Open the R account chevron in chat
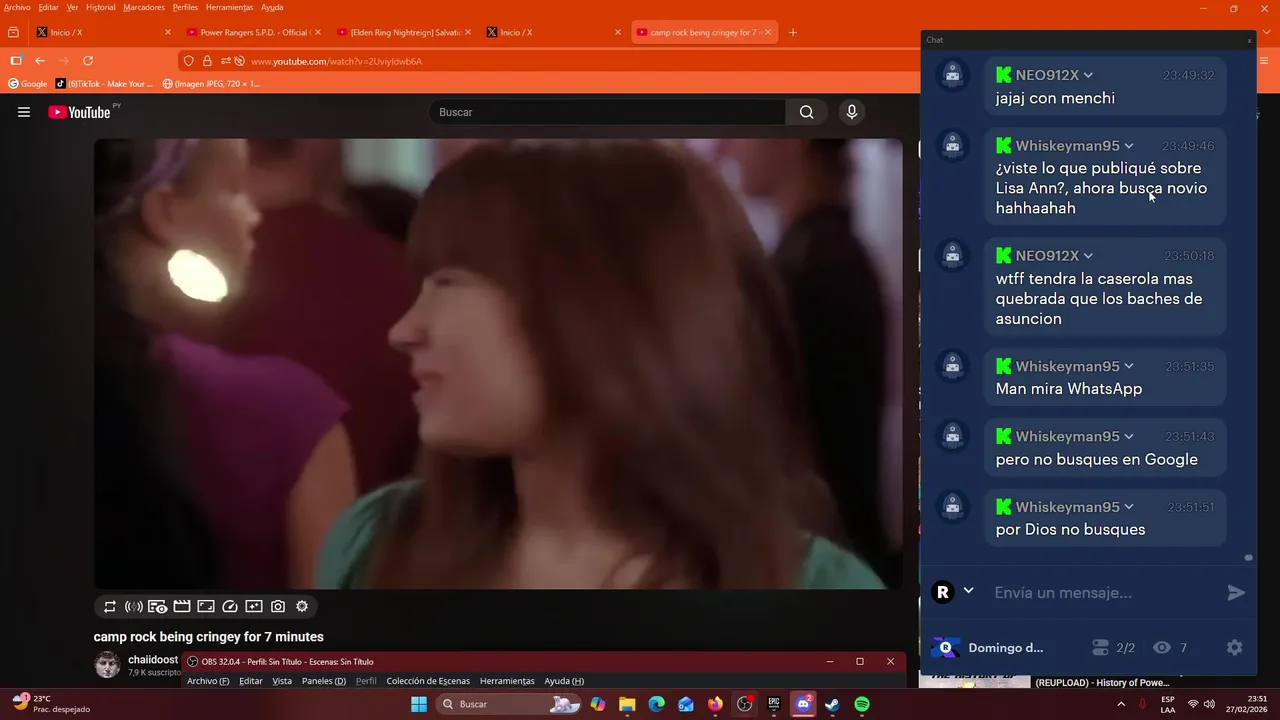 (968, 591)
